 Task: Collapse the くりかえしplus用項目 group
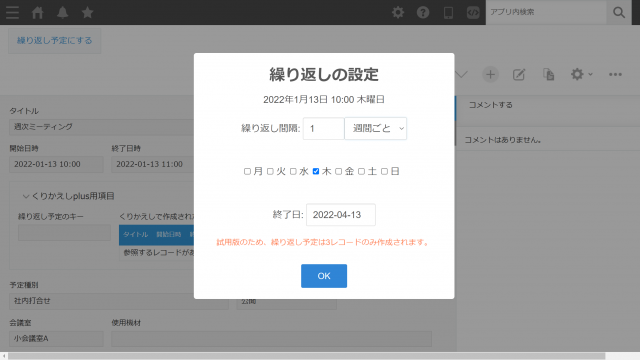tap(69, 196)
